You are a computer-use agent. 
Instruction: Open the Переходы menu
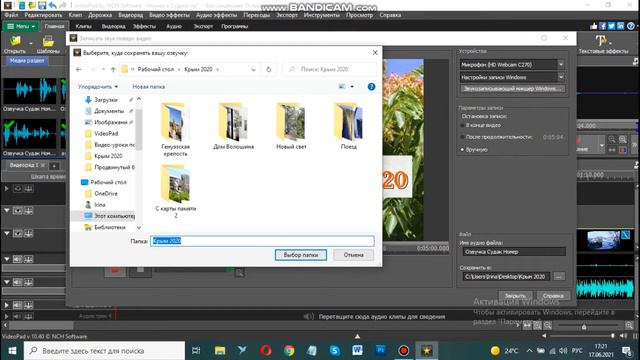257,15
